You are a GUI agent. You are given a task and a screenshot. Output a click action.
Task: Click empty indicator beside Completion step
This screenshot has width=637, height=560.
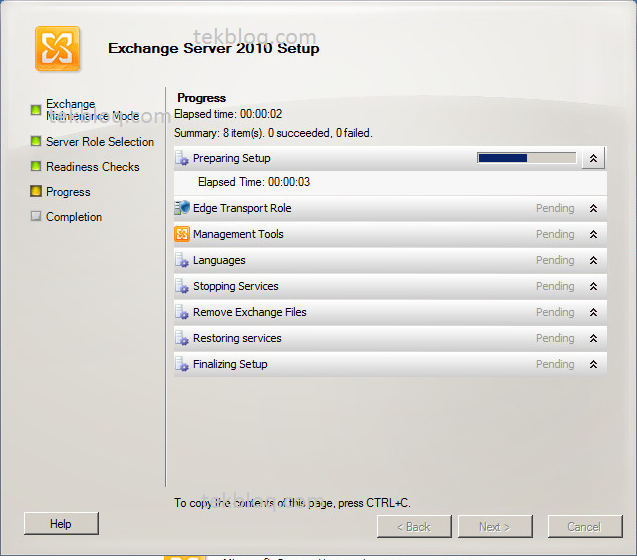coord(36,216)
